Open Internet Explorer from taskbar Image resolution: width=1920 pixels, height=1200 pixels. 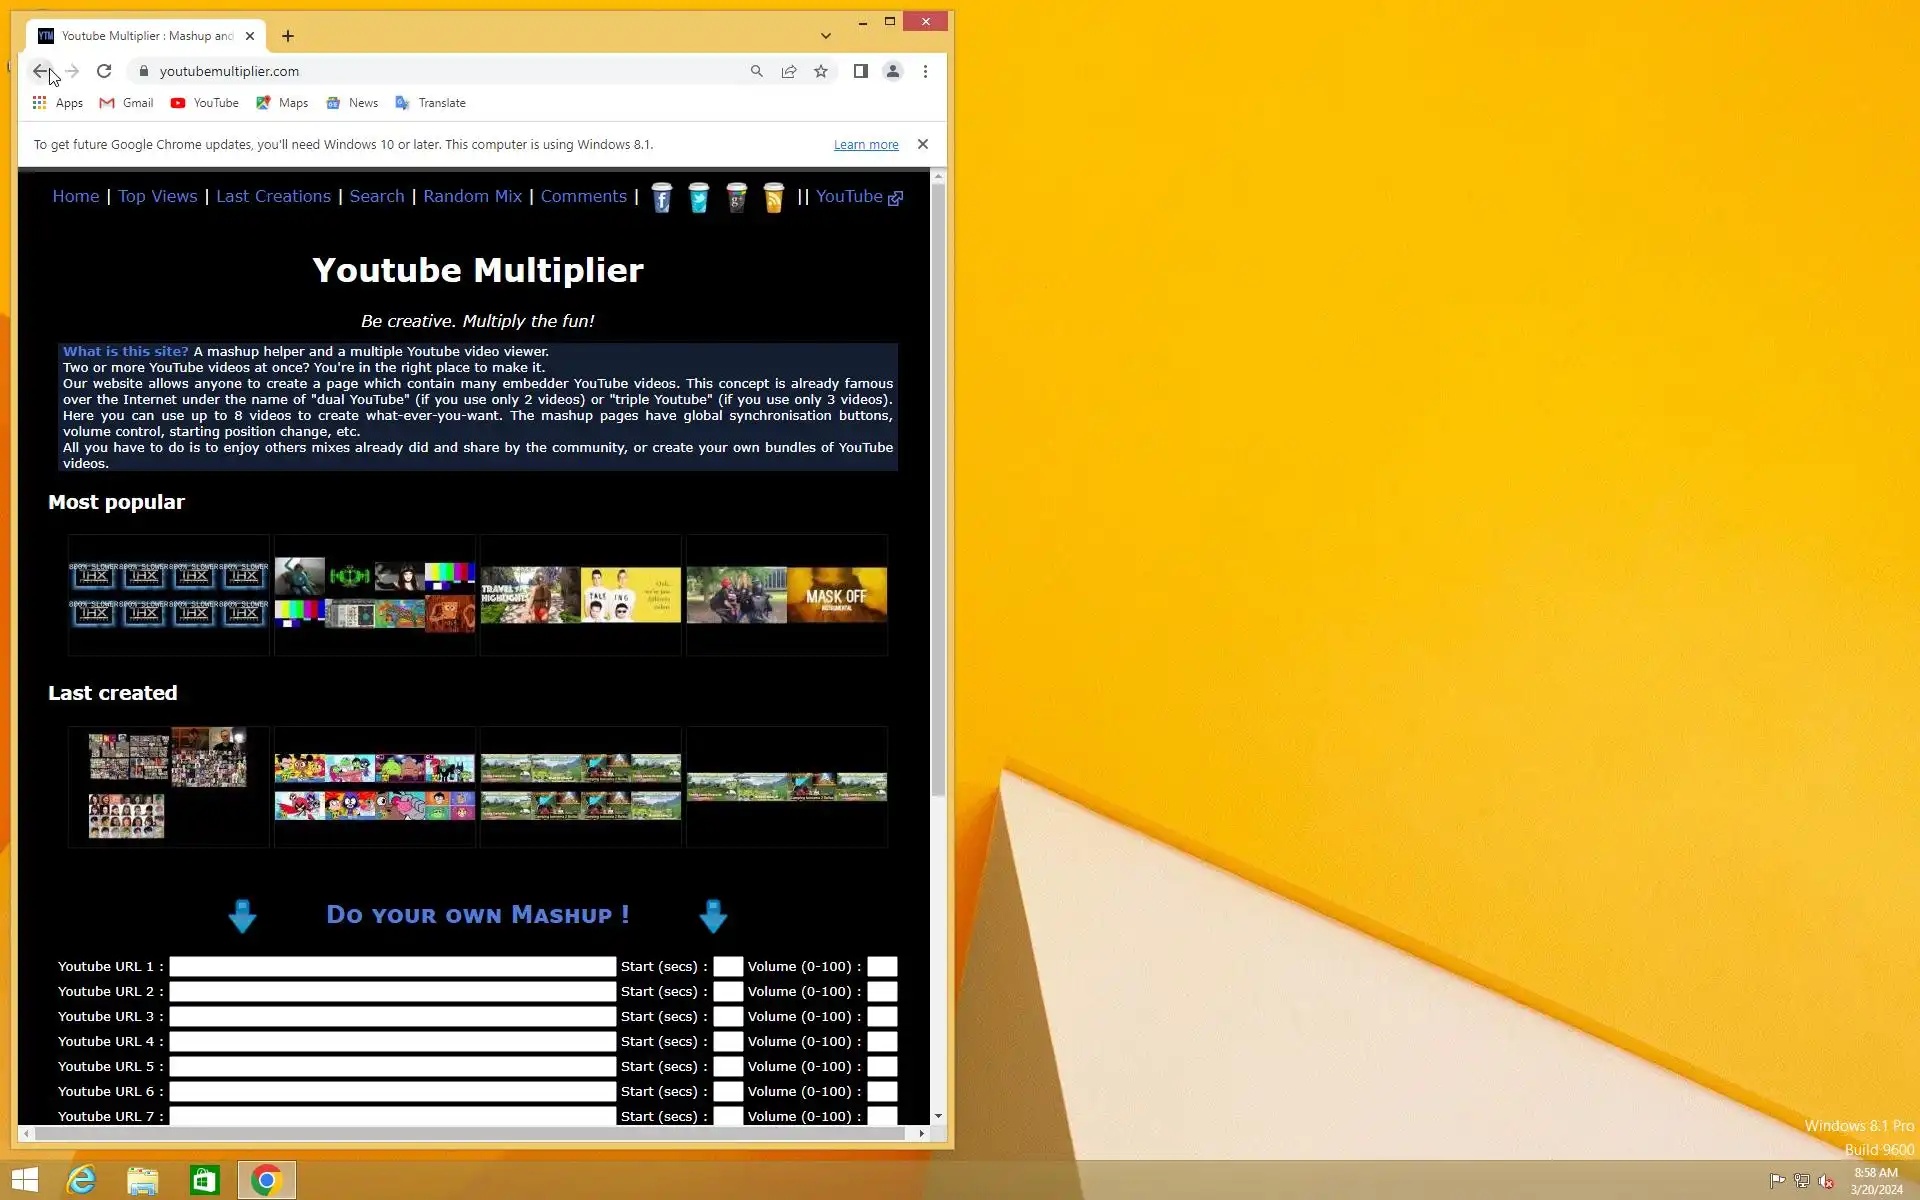click(x=81, y=1180)
